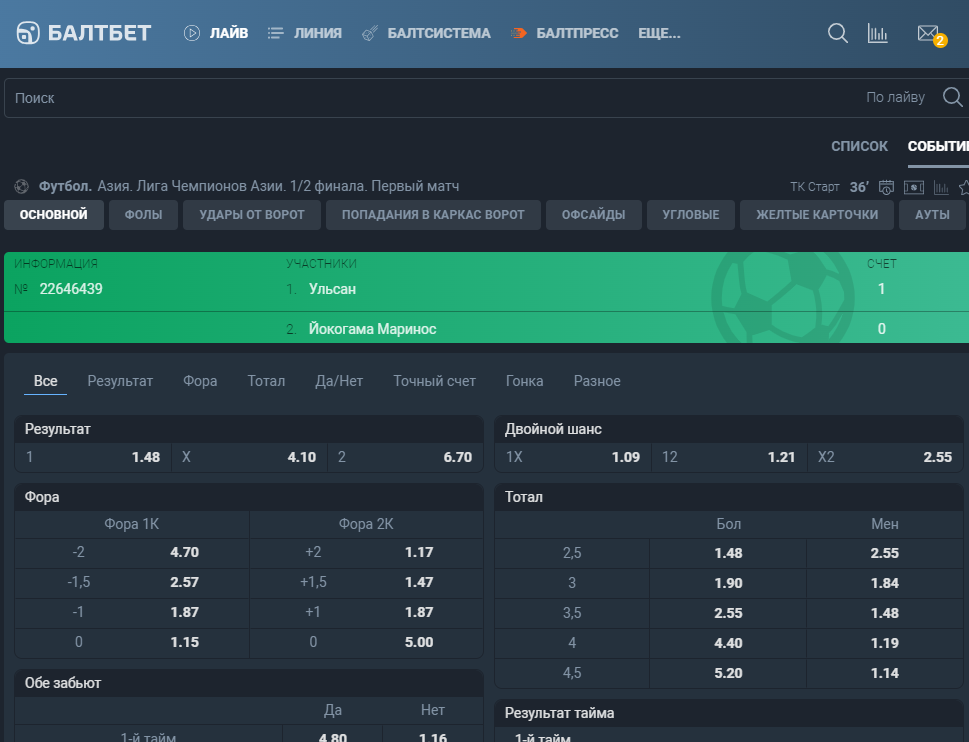Switch to the СОБЫТИЕ view tab
Screen dimensions: 969x742
click(938, 146)
